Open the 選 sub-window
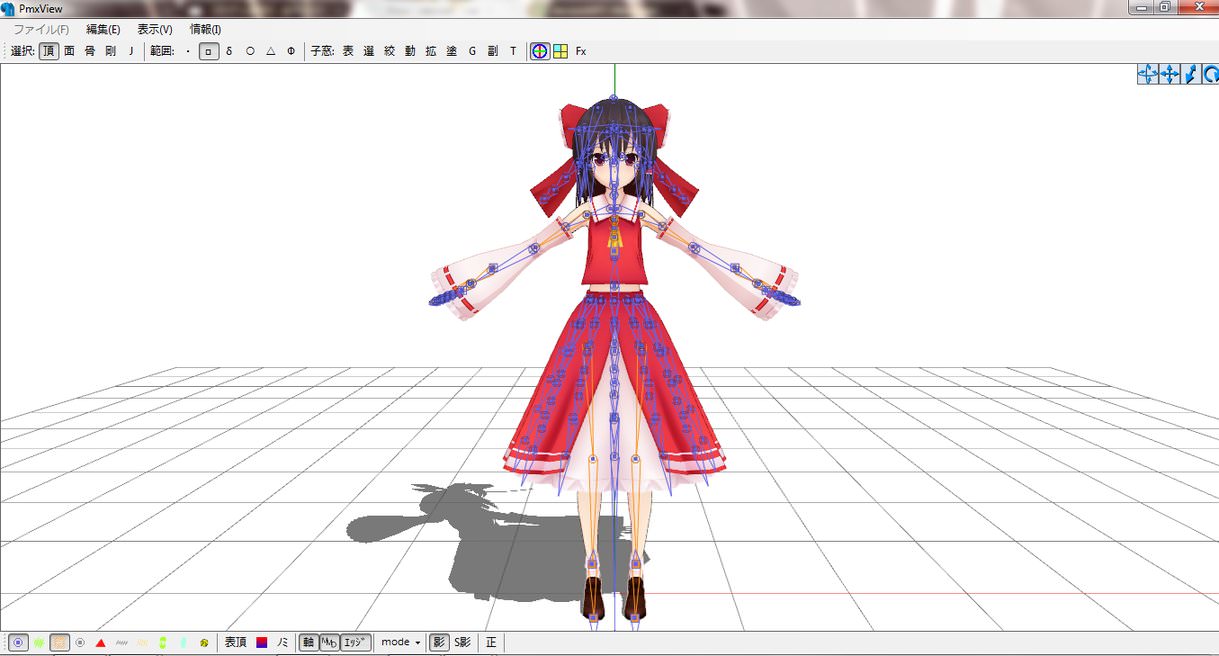This screenshot has width=1219, height=656. [x=369, y=51]
